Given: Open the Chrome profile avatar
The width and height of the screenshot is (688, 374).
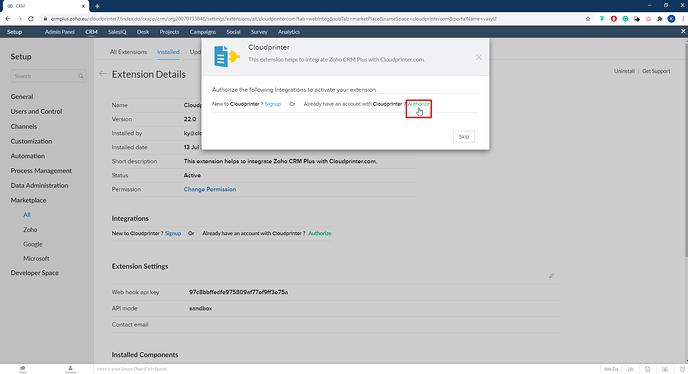Looking at the screenshot, I should coord(671,19).
